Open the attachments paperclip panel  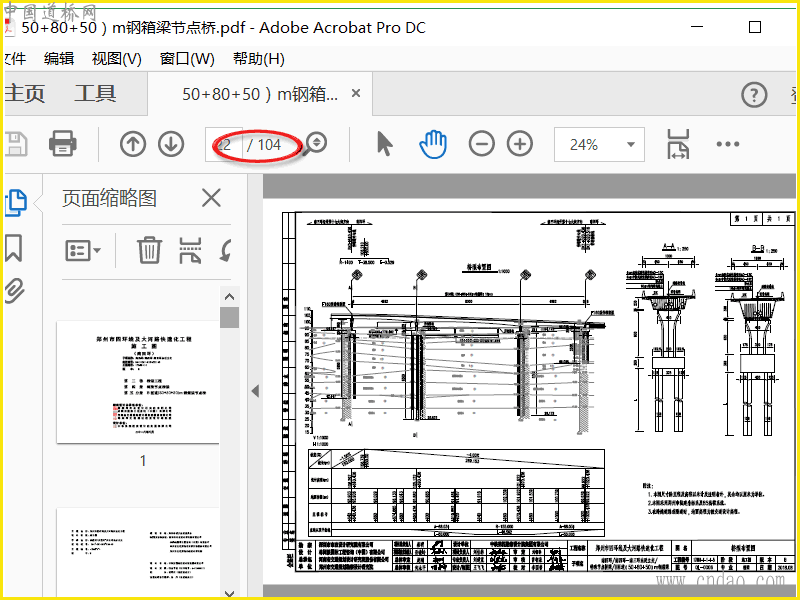14,291
